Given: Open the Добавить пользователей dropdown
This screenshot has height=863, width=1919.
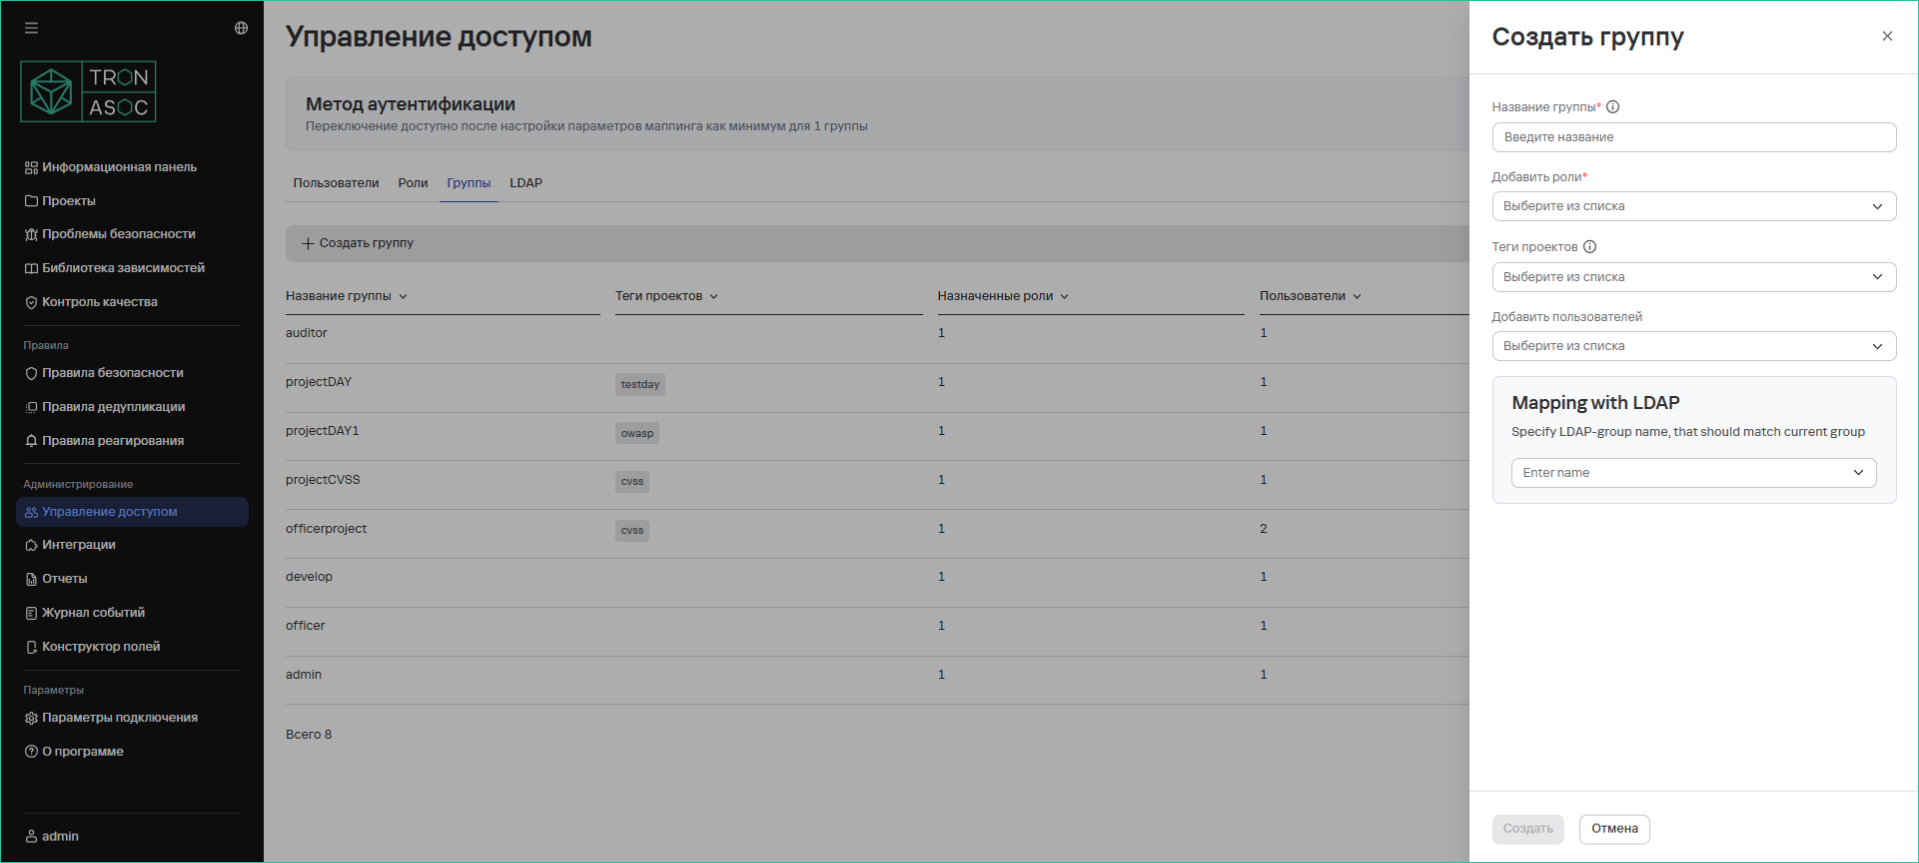Looking at the screenshot, I should point(1693,346).
